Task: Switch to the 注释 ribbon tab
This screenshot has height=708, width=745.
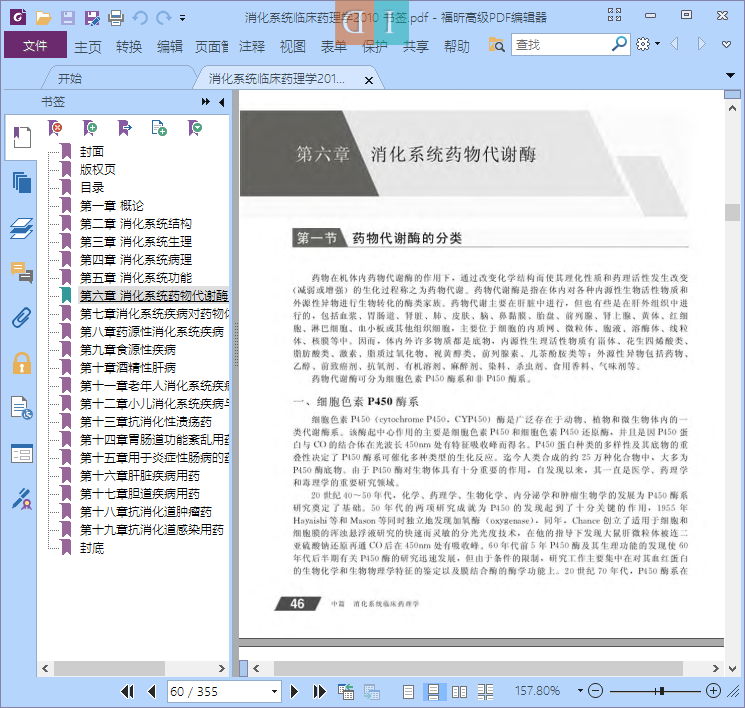Action: (x=252, y=47)
